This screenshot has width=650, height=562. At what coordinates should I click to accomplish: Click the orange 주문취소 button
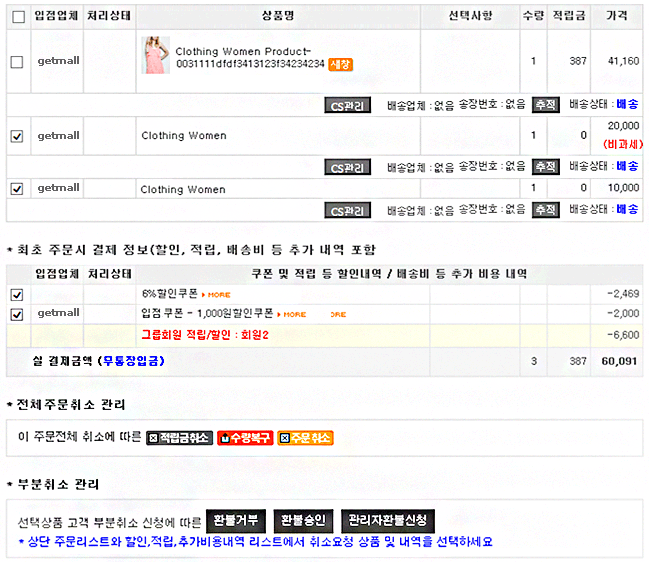pos(305,438)
